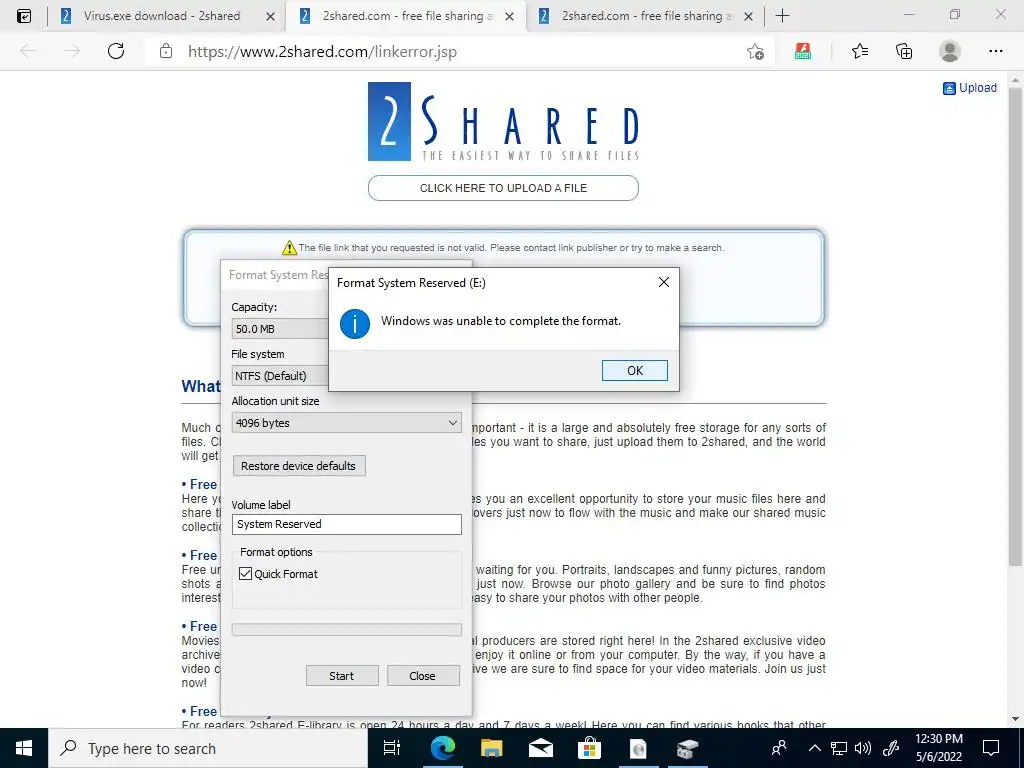
Task: Click the volume speaker tray icon
Action: coord(863,748)
